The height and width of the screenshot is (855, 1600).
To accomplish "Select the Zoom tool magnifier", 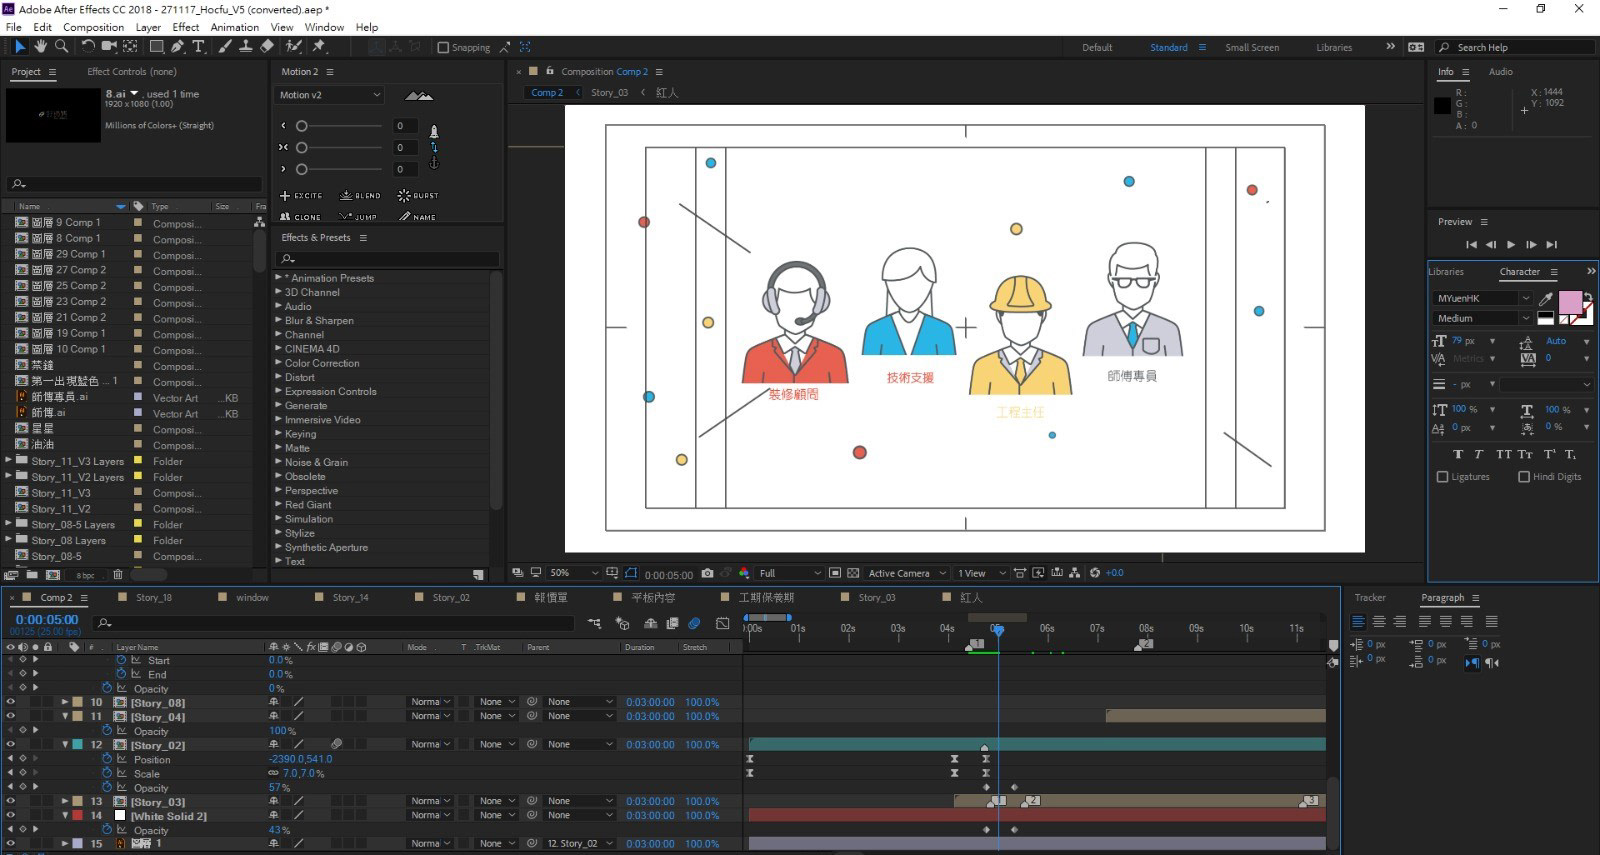I will [x=61, y=46].
